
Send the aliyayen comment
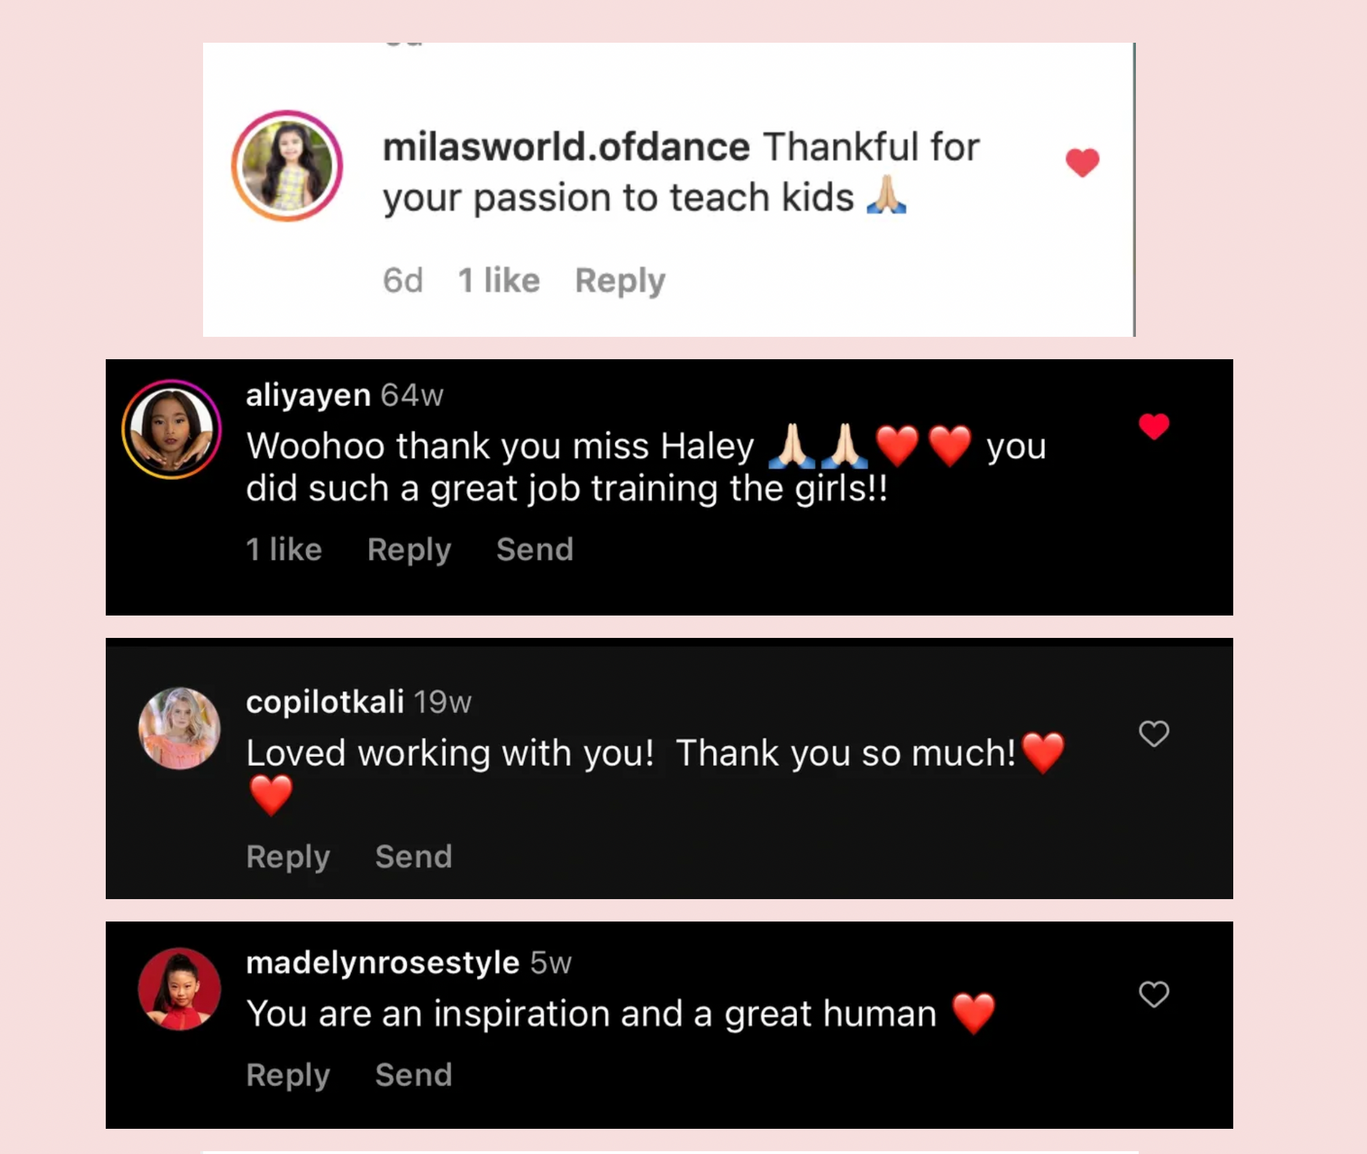click(x=535, y=549)
